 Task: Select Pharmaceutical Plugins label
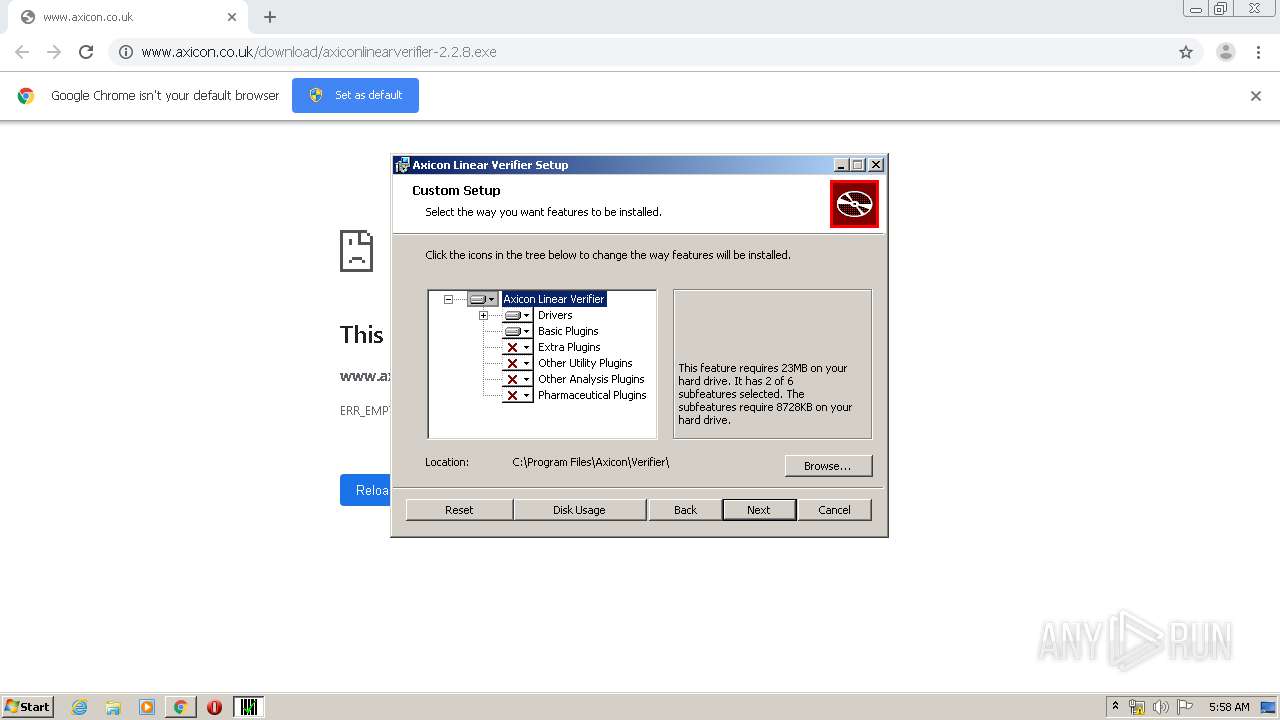click(x=592, y=395)
